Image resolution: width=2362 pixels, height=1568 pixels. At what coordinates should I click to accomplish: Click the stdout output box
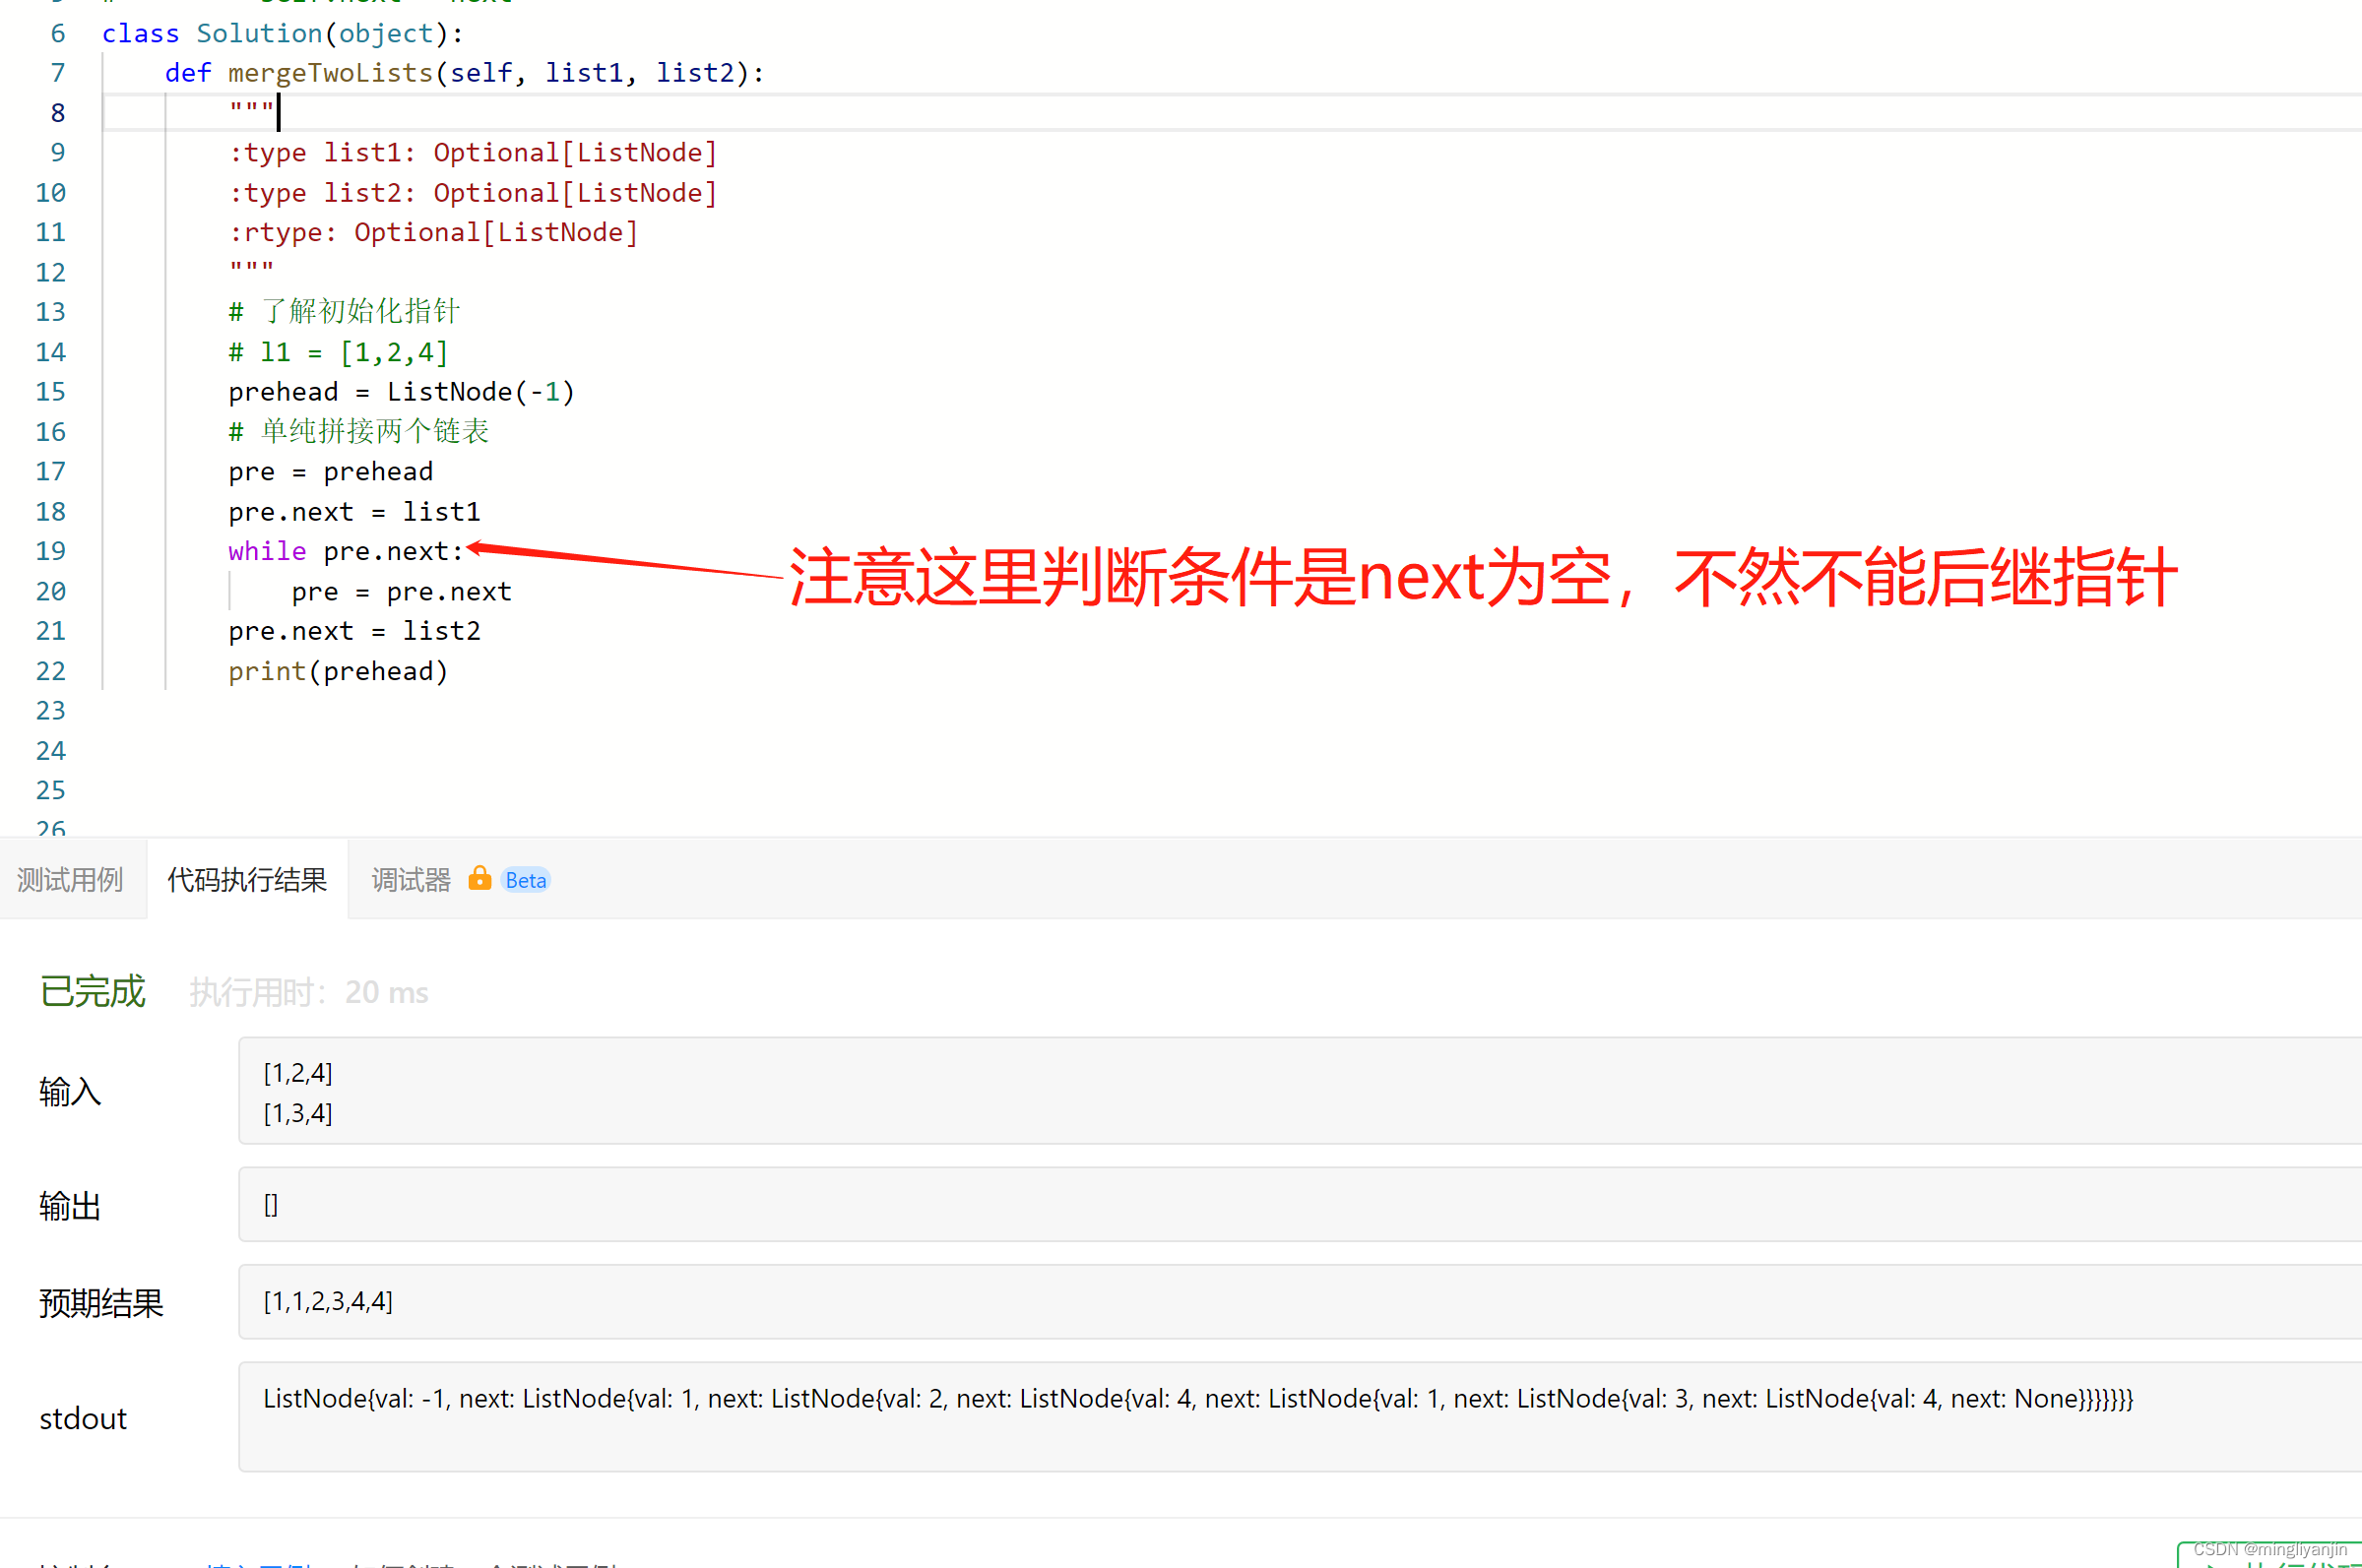click(x=1300, y=1416)
